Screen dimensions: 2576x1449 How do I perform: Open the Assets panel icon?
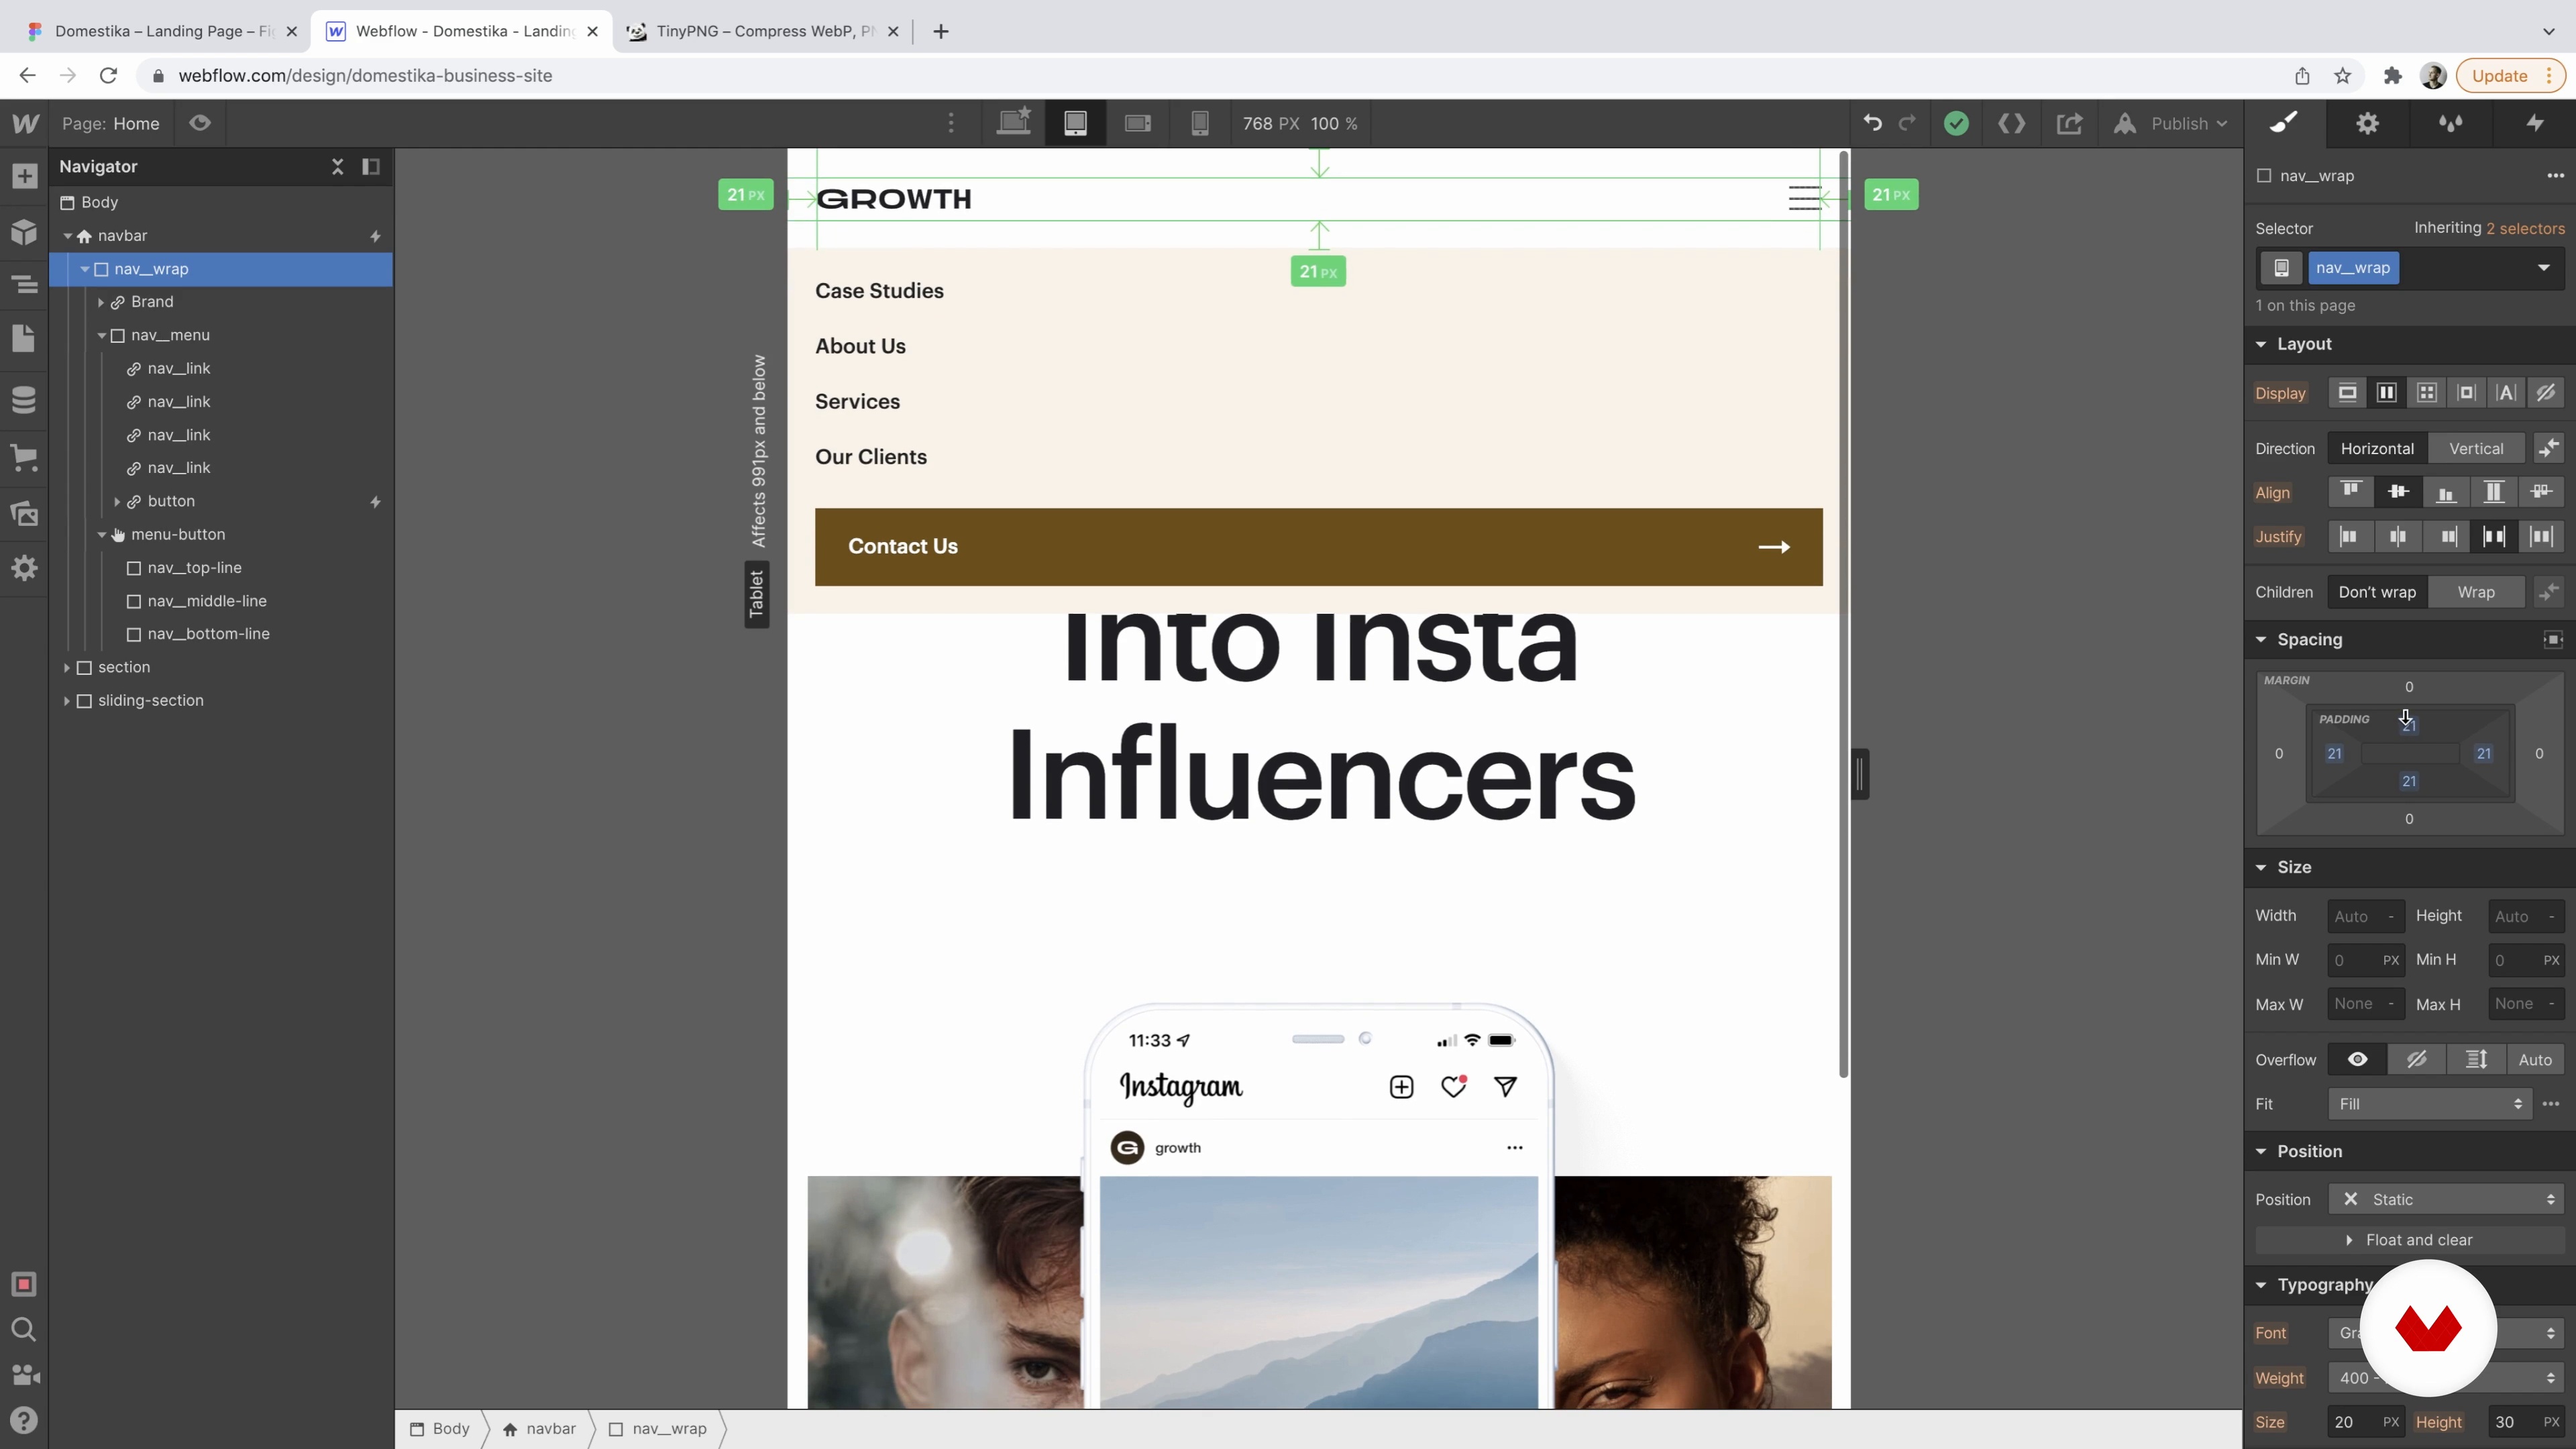tap(24, 514)
